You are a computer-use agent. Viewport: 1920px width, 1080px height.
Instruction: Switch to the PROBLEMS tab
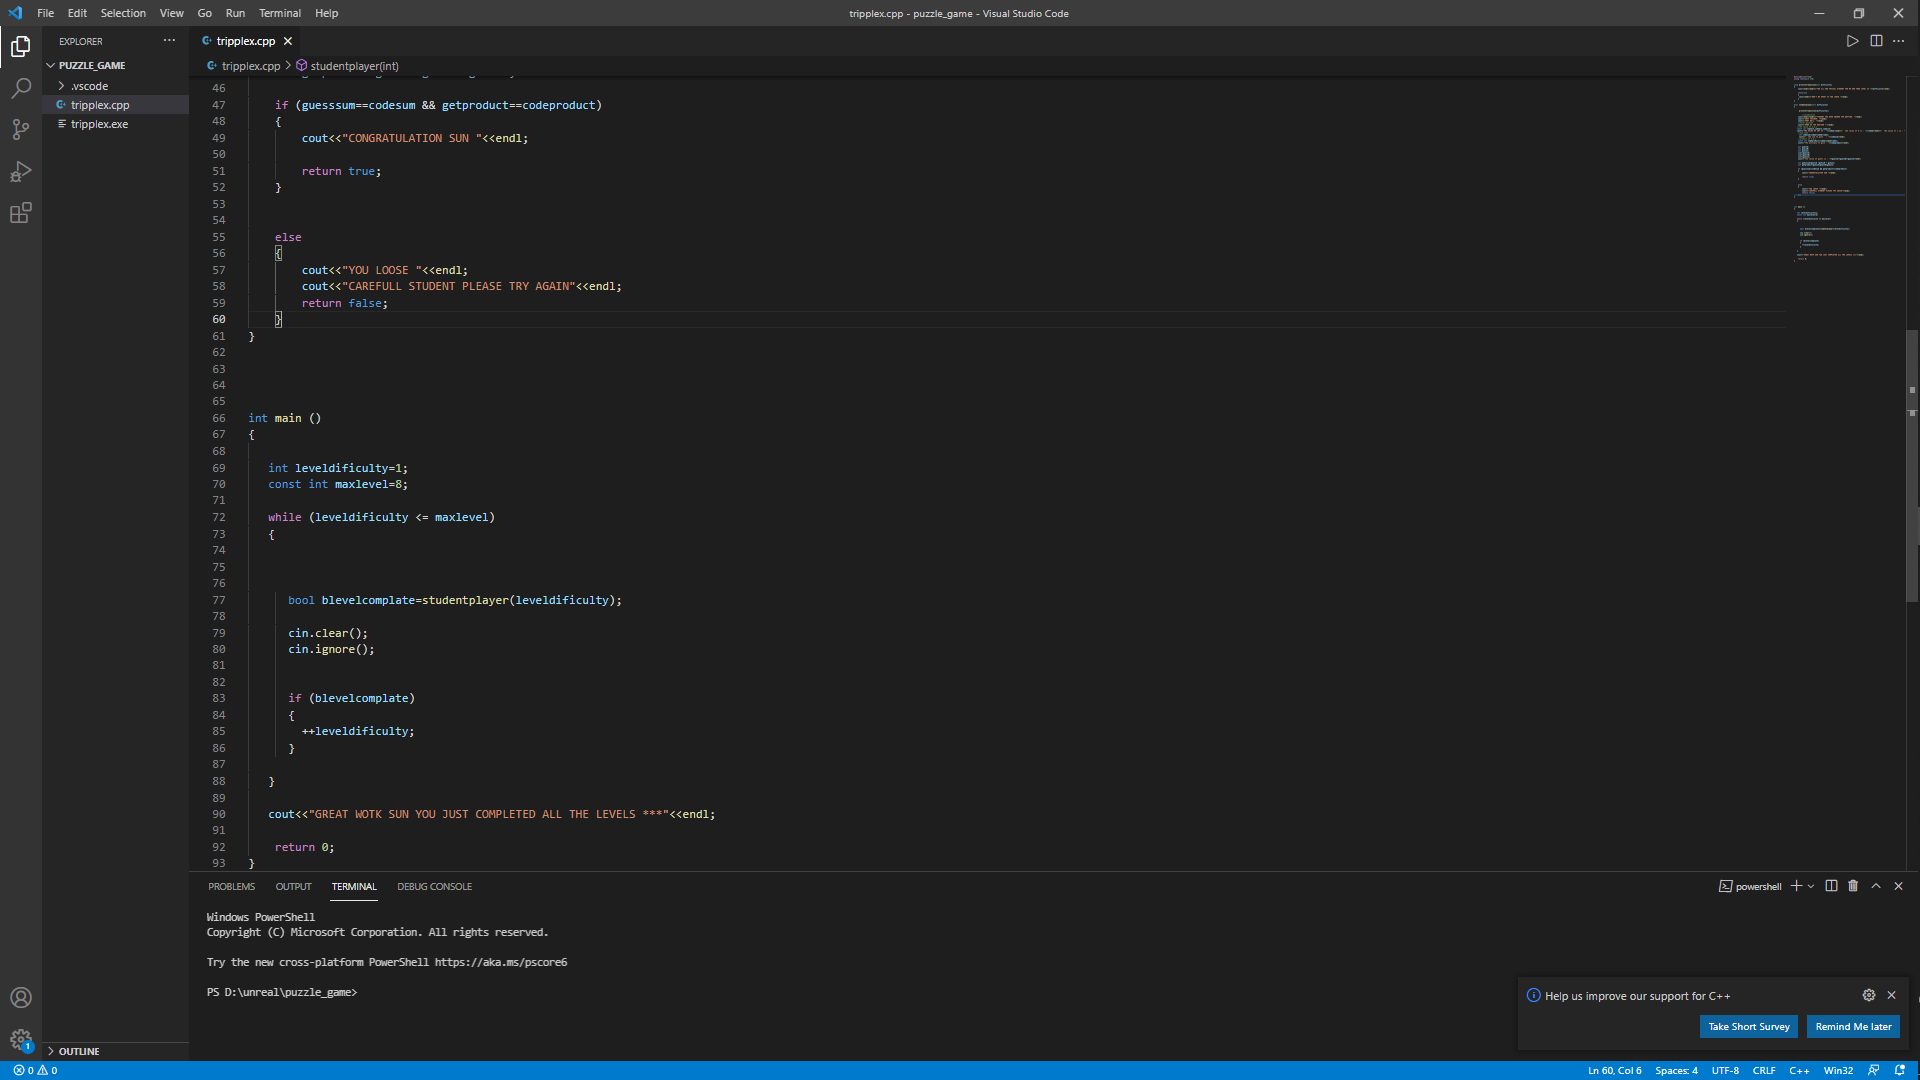click(231, 886)
